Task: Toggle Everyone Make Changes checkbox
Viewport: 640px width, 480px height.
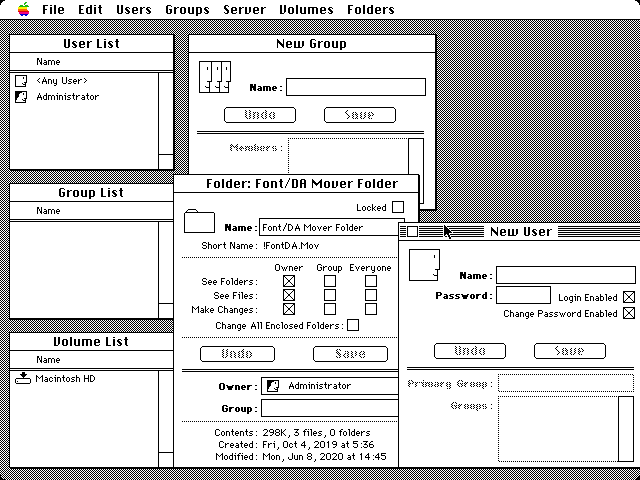Action: tap(371, 309)
